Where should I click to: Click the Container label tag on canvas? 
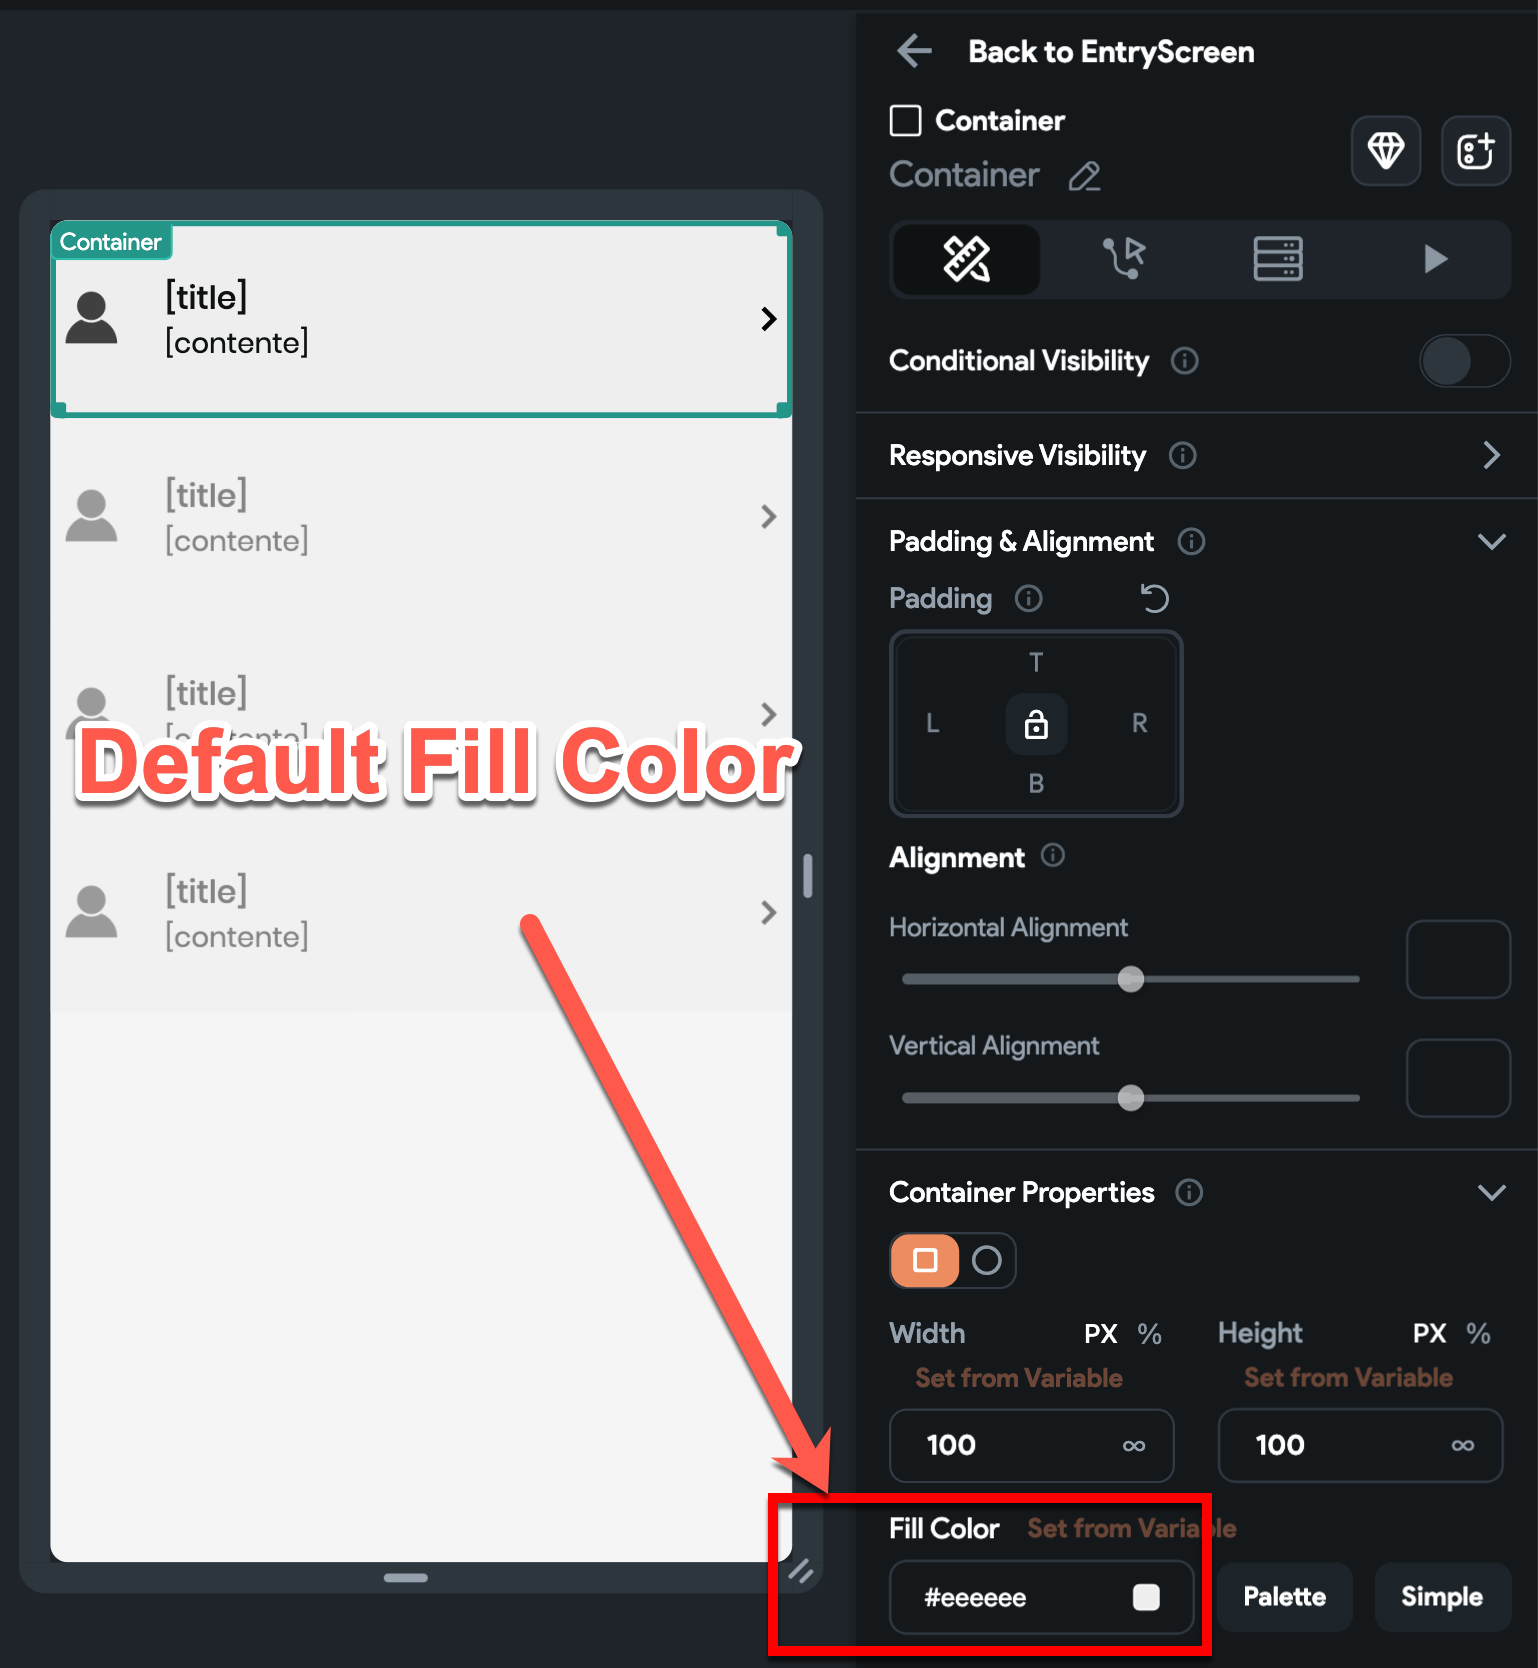110,242
